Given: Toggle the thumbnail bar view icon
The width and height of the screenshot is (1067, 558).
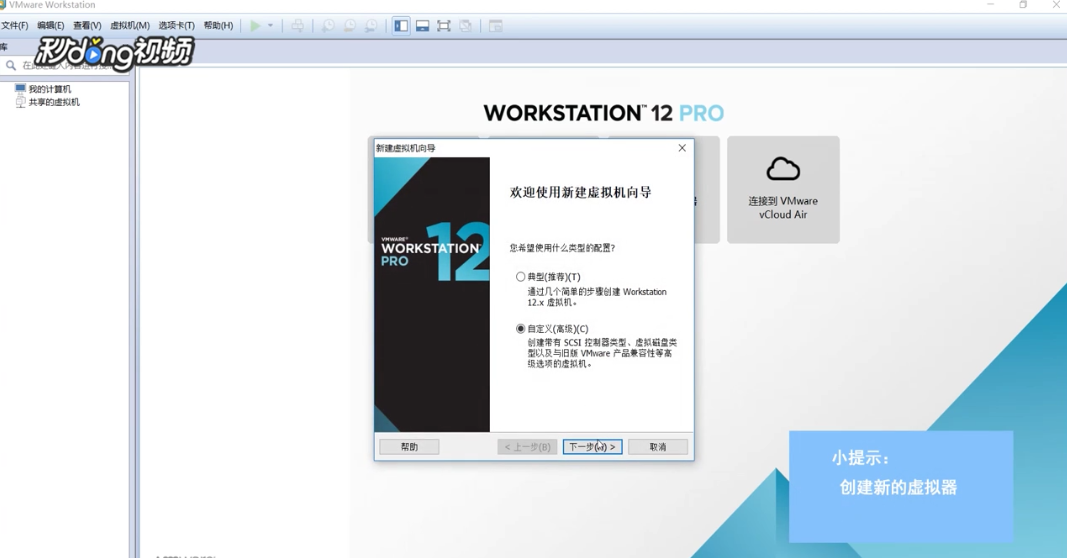Looking at the screenshot, I should [423, 26].
